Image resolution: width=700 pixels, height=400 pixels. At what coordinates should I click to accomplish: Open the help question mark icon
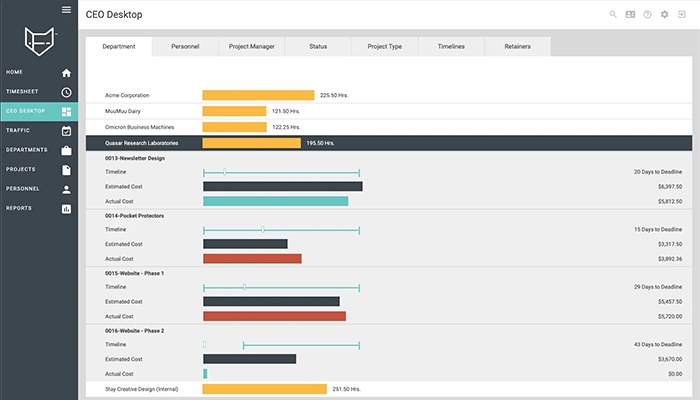coord(647,15)
